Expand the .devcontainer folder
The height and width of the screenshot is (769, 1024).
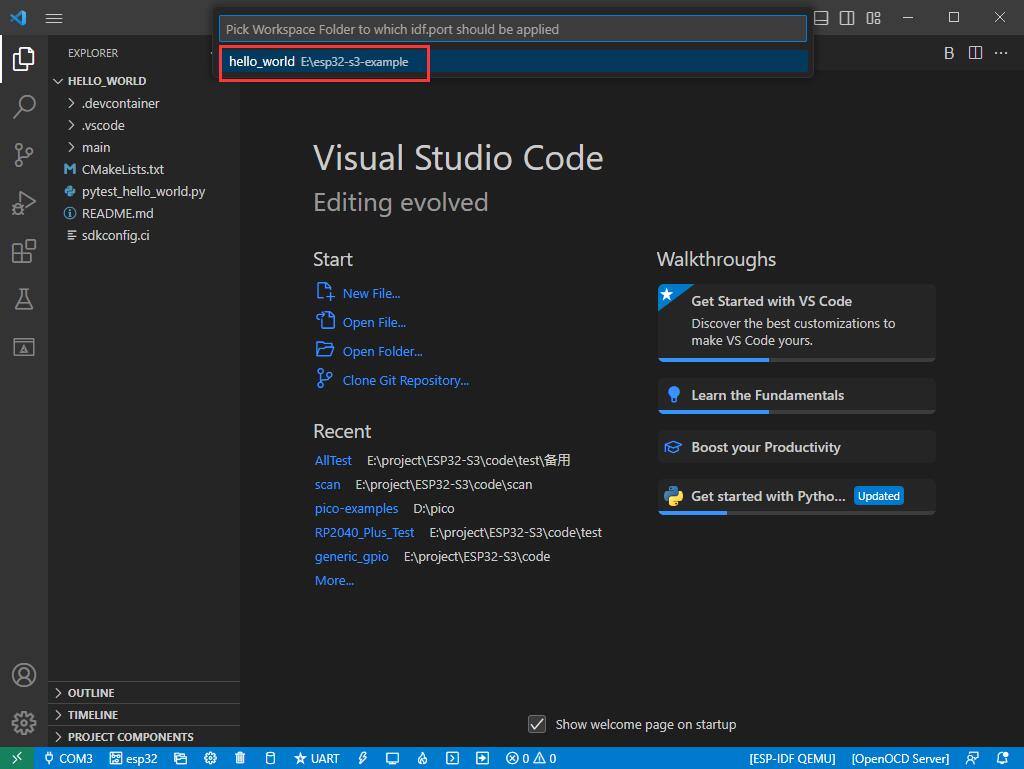pos(120,103)
